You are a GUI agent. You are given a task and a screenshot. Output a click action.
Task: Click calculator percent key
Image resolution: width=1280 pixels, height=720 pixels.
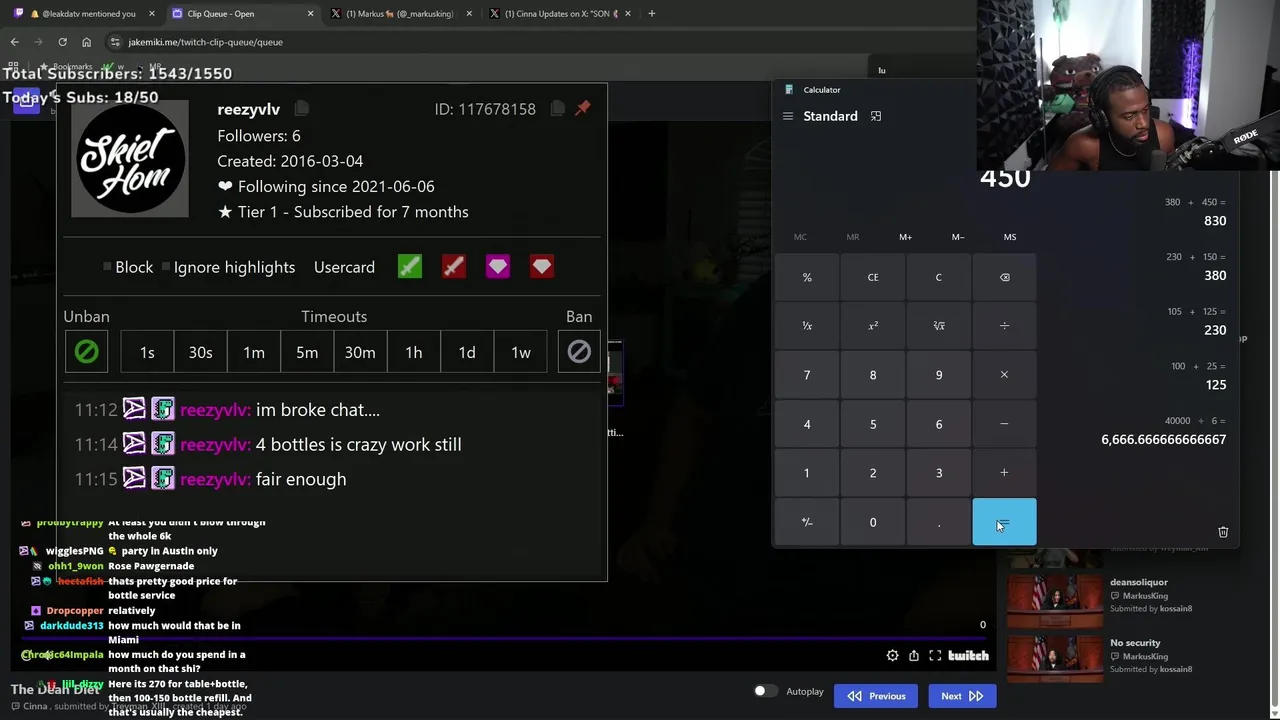point(807,277)
